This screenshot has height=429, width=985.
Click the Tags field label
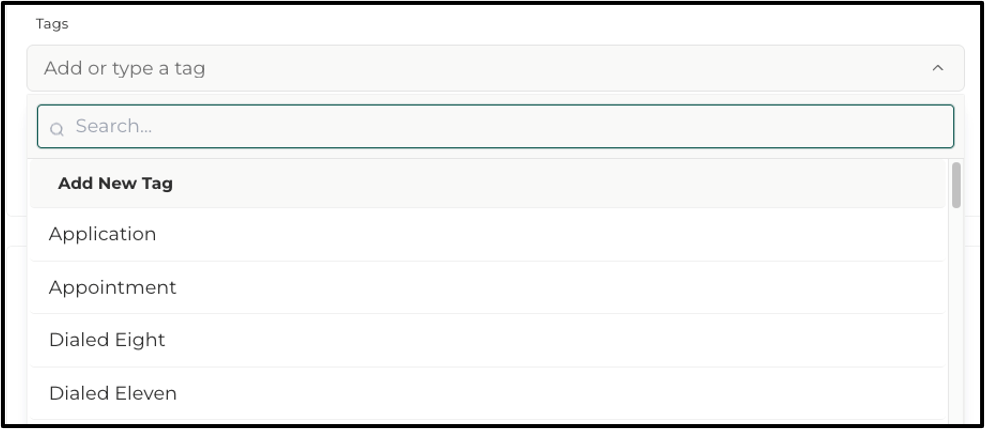52,24
